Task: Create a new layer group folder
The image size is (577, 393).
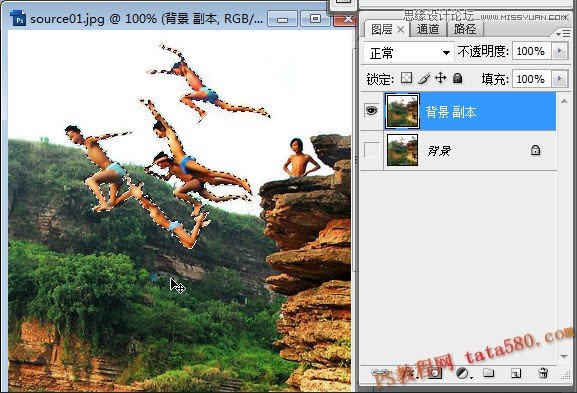Action: [x=488, y=373]
